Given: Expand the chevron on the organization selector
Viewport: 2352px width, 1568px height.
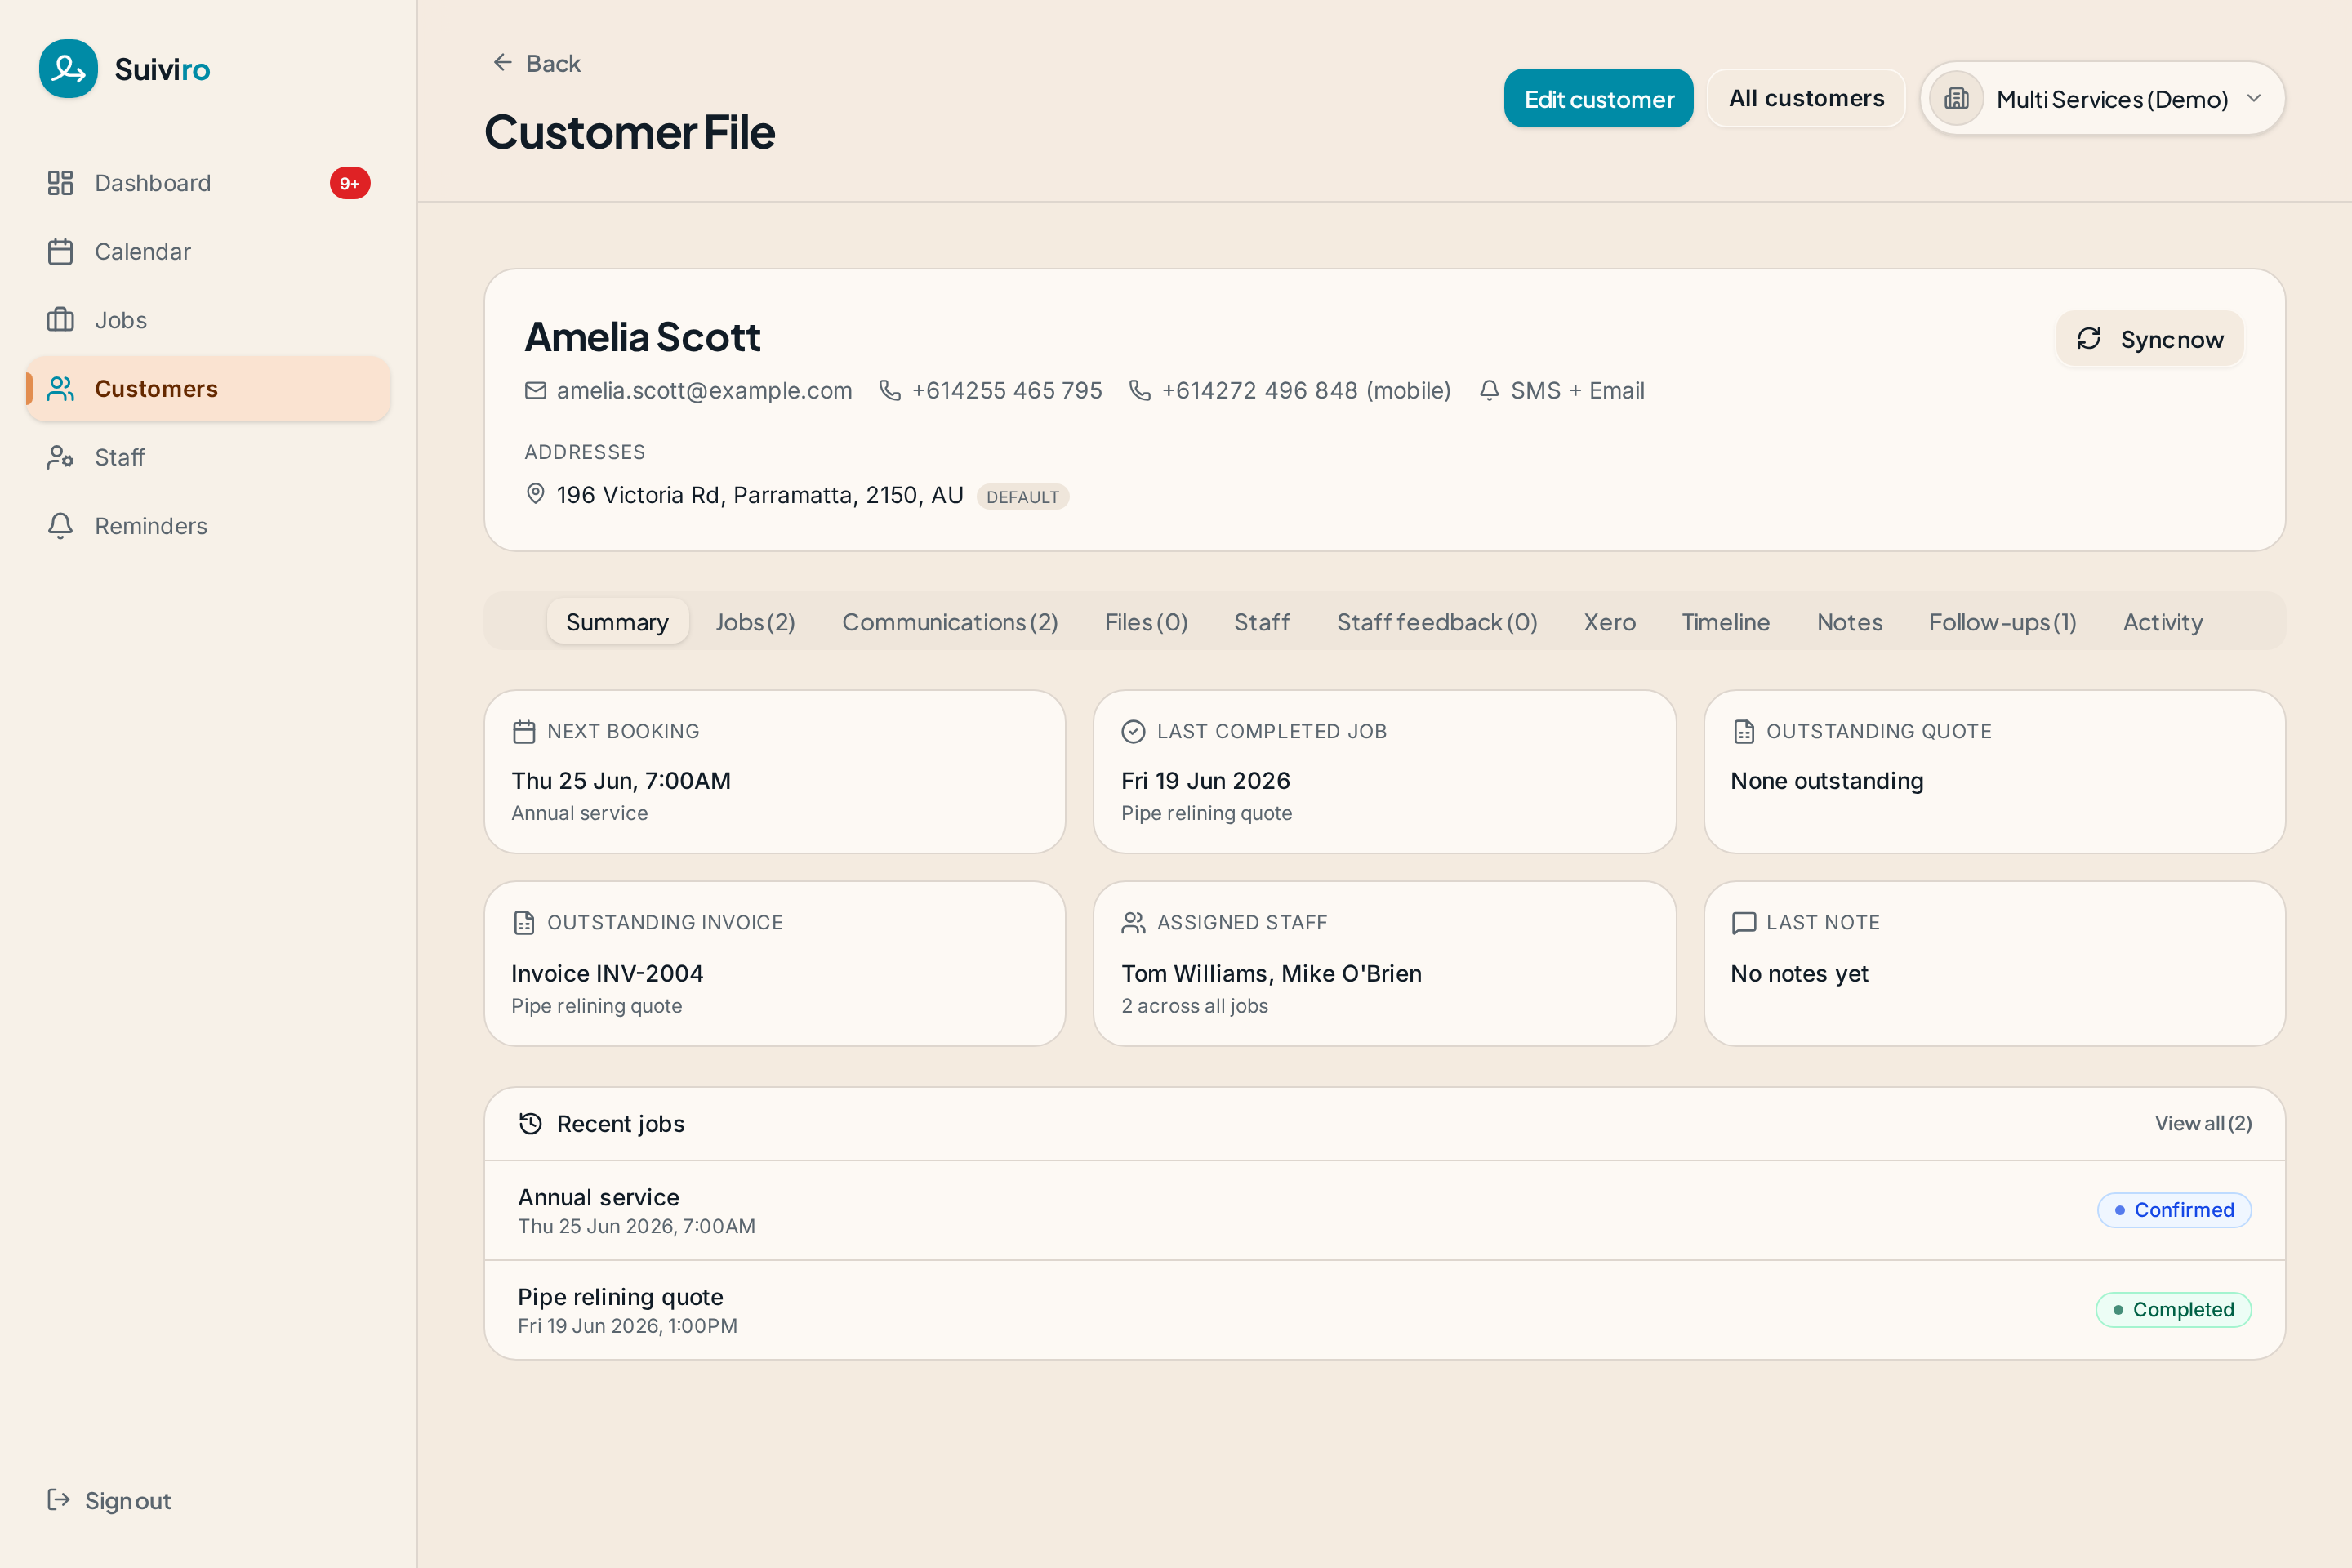Looking at the screenshot, I should click(2254, 98).
